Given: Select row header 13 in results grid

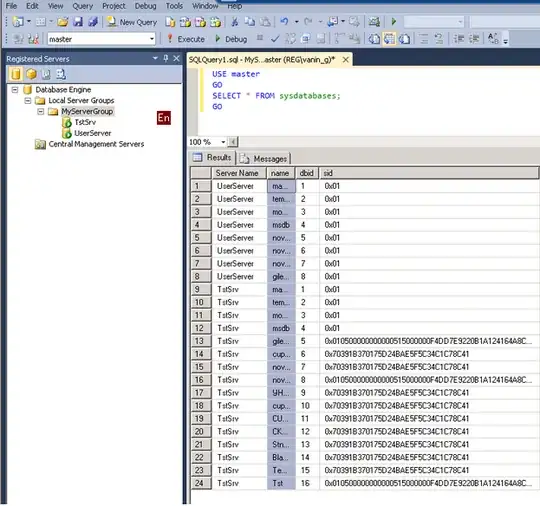Looking at the screenshot, I should click(201, 341).
